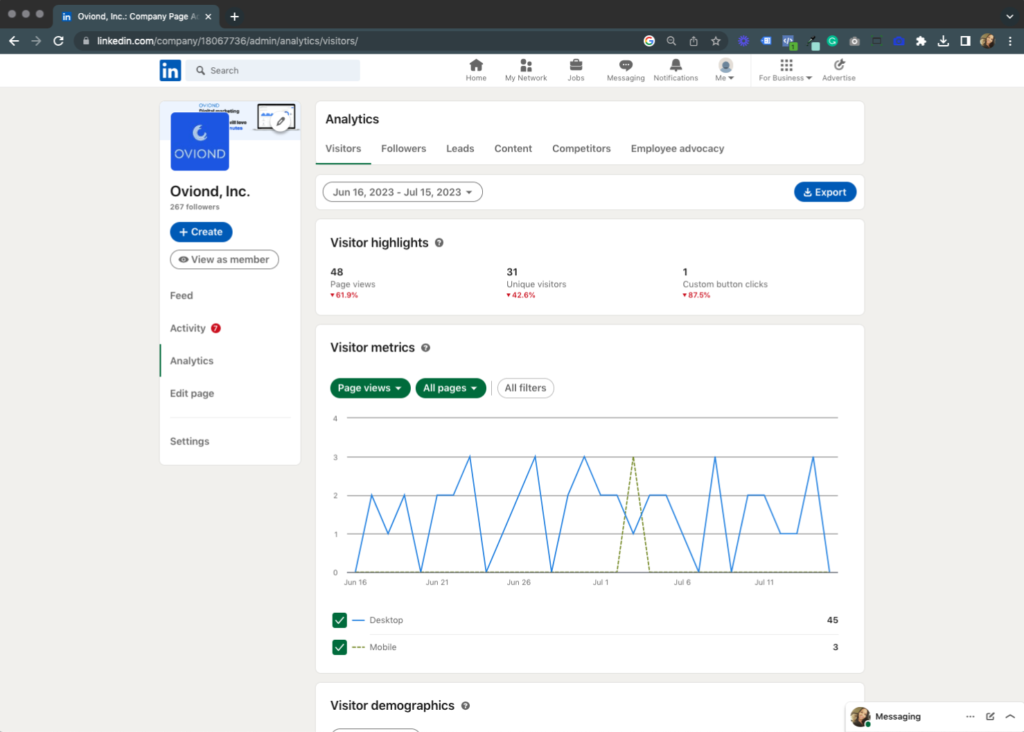The height and width of the screenshot is (732, 1024).
Task: Toggle browser side panel icon
Action: pos(965,40)
